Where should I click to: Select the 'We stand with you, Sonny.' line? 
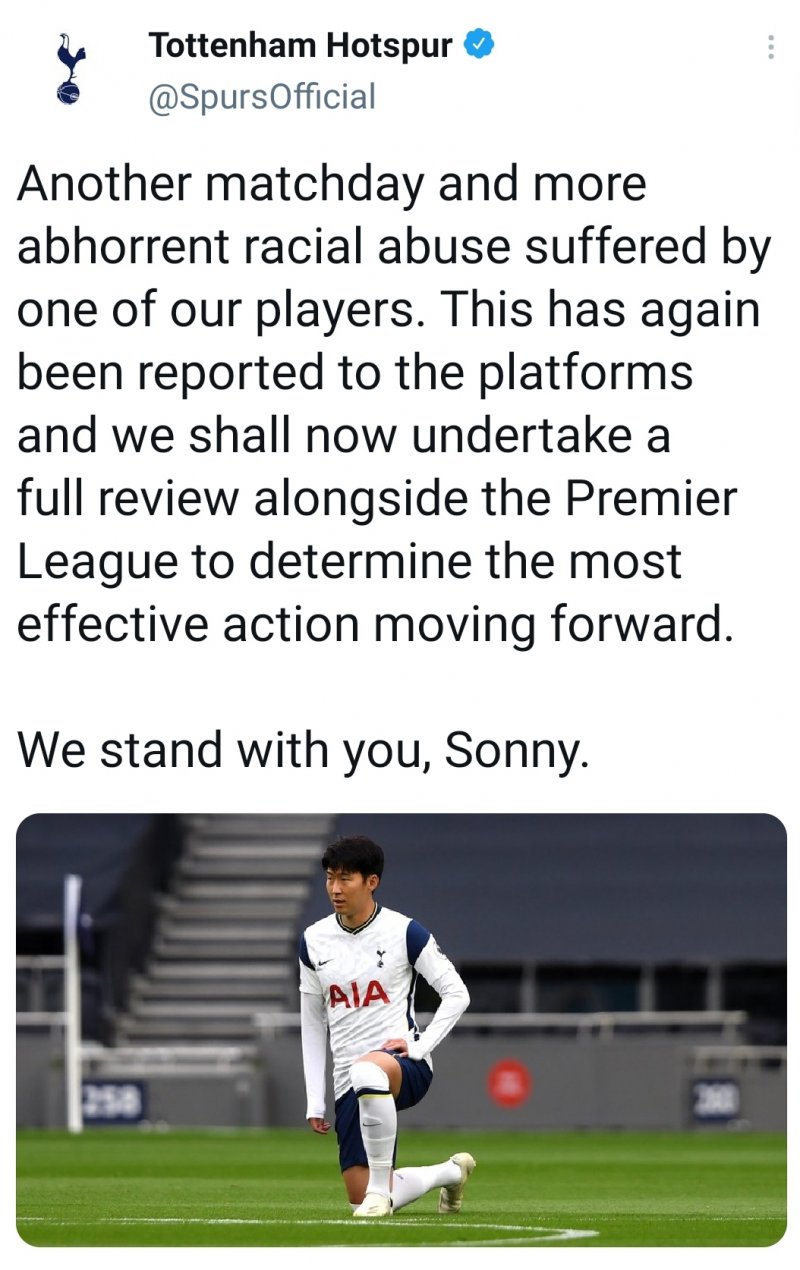pyautogui.click(x=303, y=751)
